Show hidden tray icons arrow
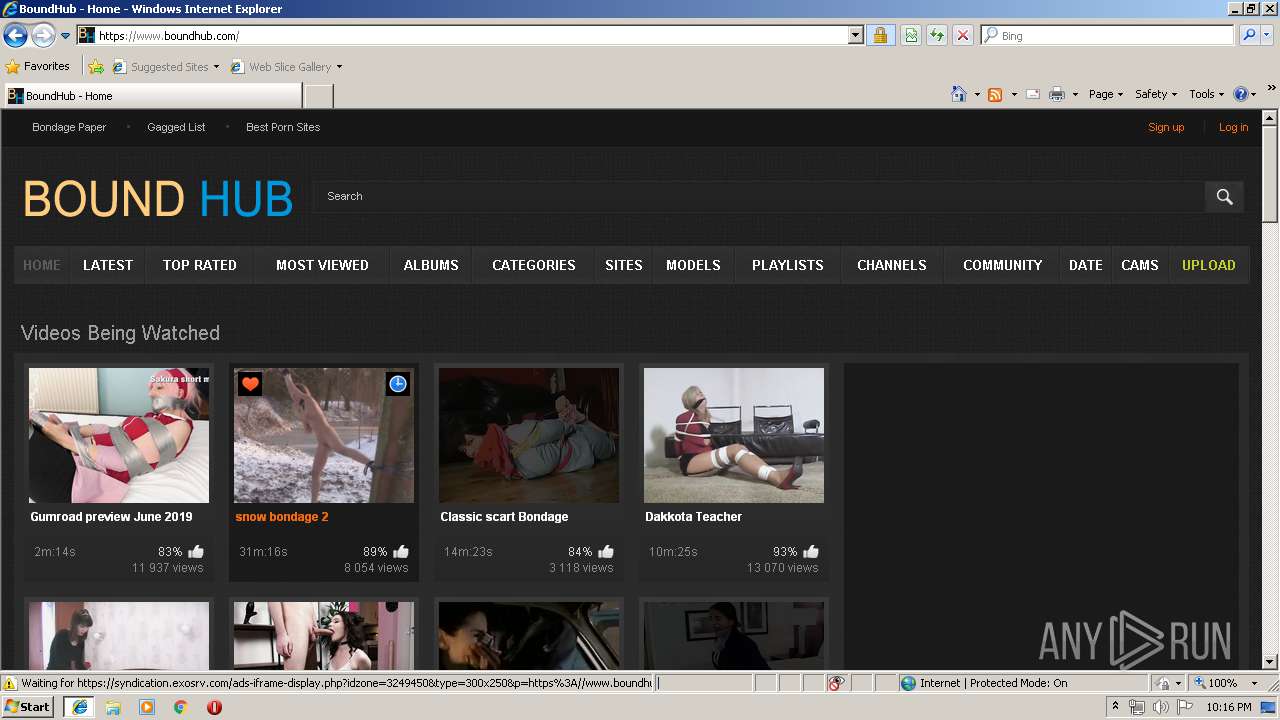 tap(1116, 707)
